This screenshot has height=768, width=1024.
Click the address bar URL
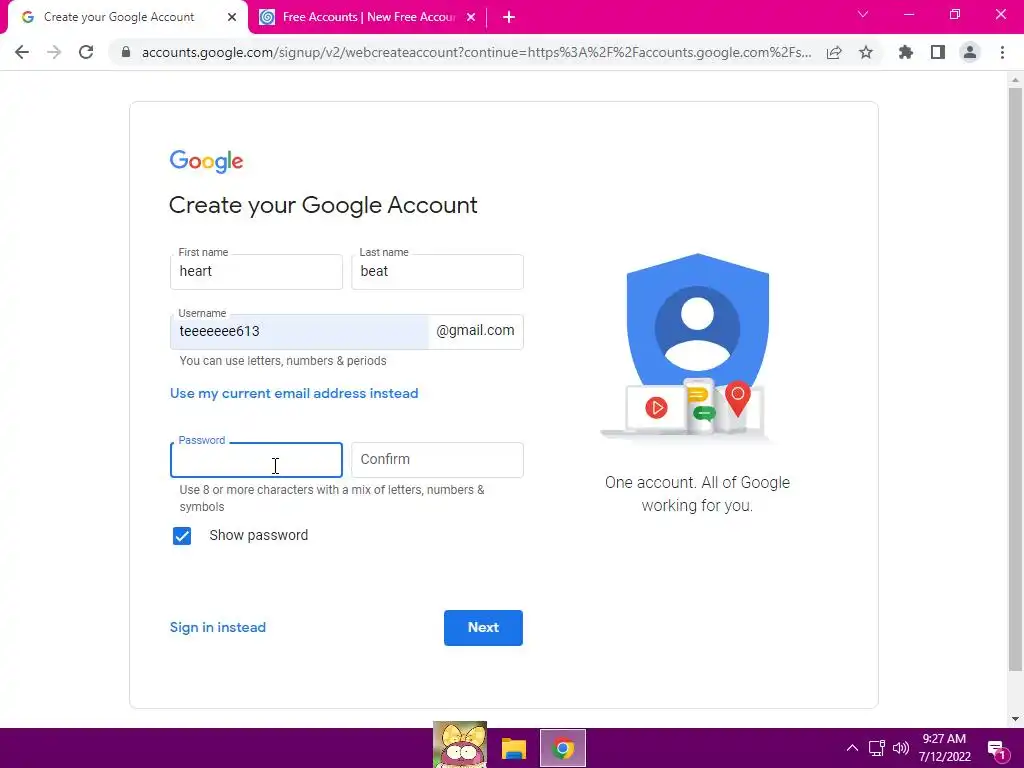[x=476, y=52]
